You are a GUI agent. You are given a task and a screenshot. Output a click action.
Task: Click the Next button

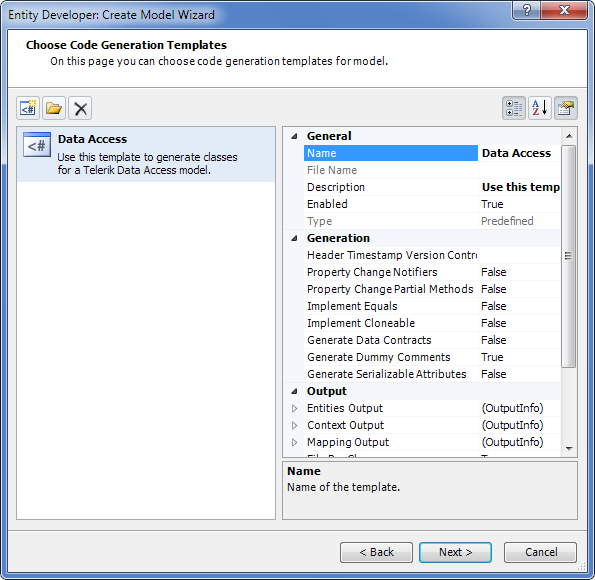[x=455, y=552]
